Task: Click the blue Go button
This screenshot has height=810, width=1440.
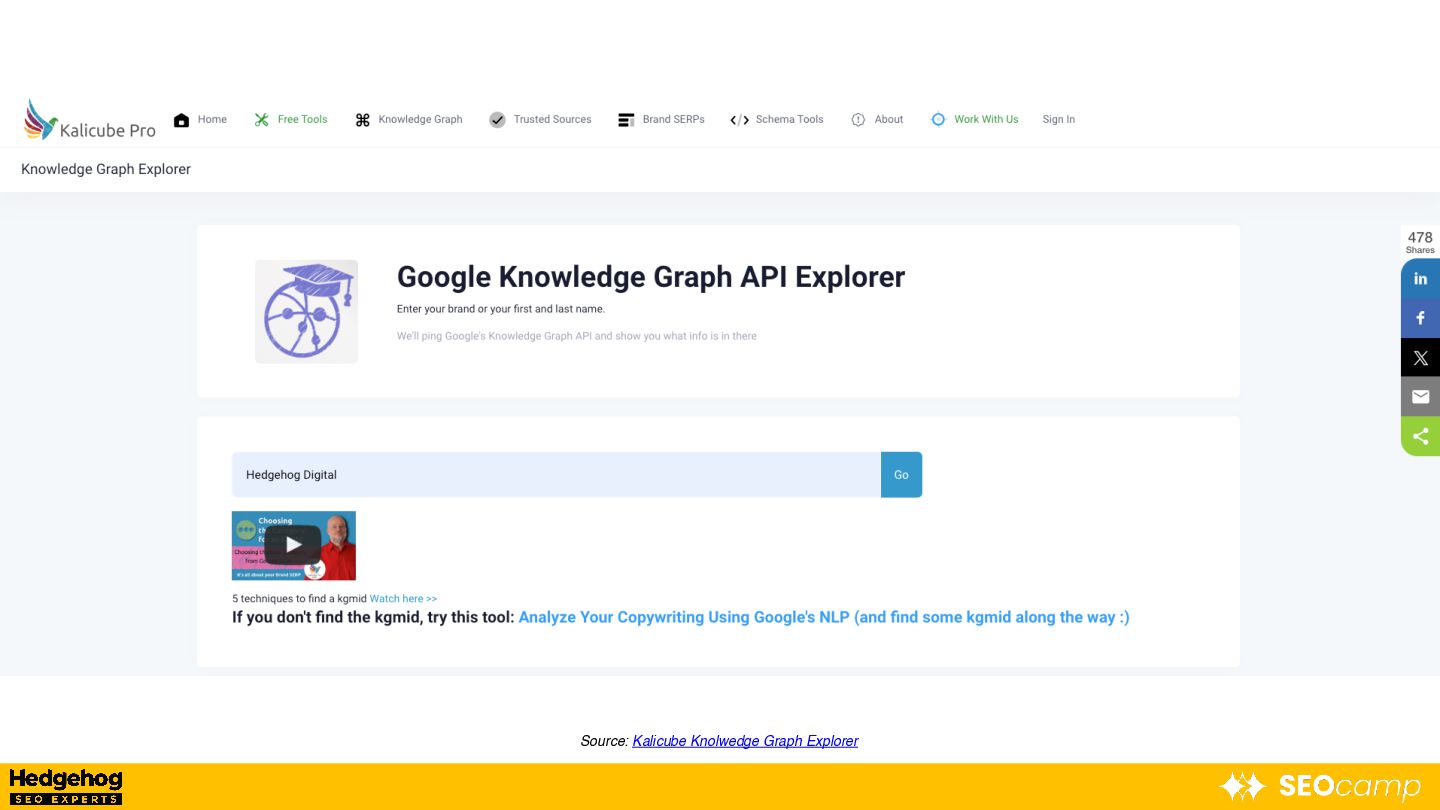Action: [901, 474]
